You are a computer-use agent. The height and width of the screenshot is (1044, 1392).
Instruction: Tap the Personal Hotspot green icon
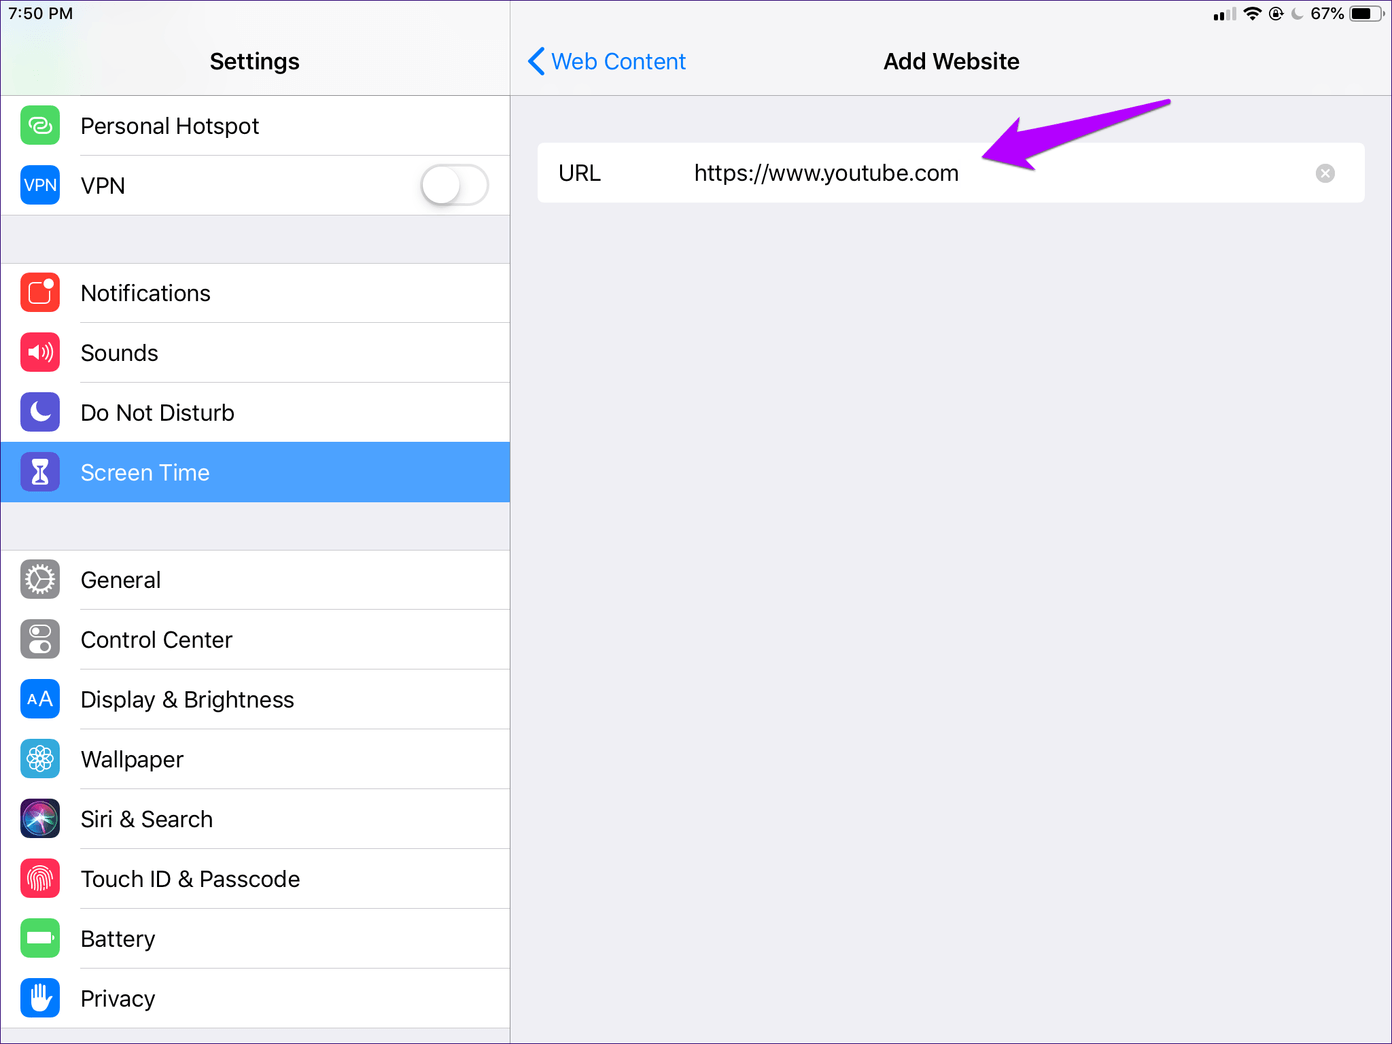pyautogui.click(x=40, y=126)
